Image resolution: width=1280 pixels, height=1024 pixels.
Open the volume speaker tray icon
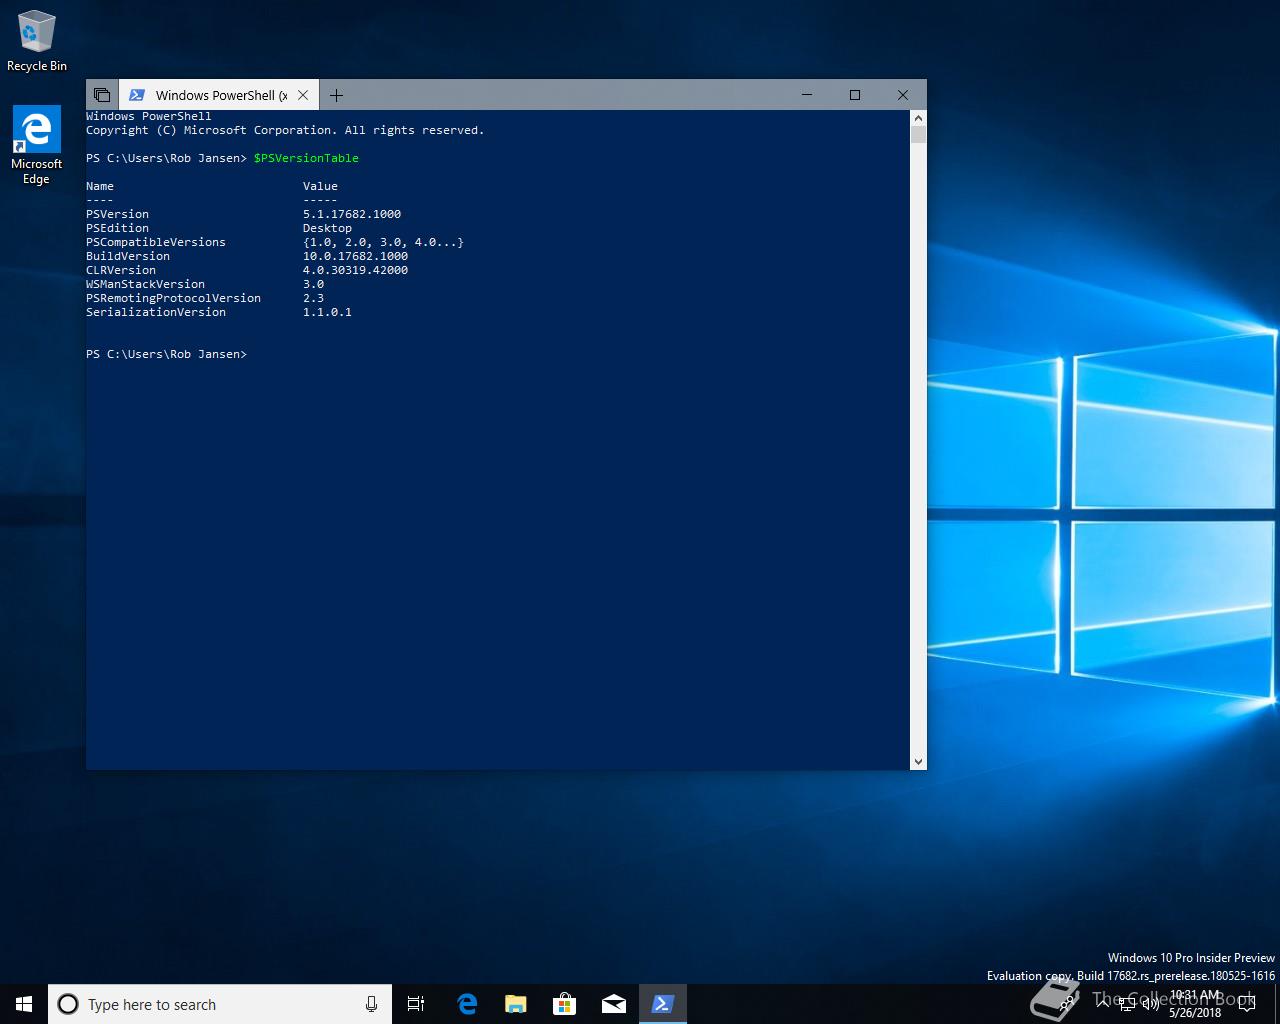point(1150,1004)
